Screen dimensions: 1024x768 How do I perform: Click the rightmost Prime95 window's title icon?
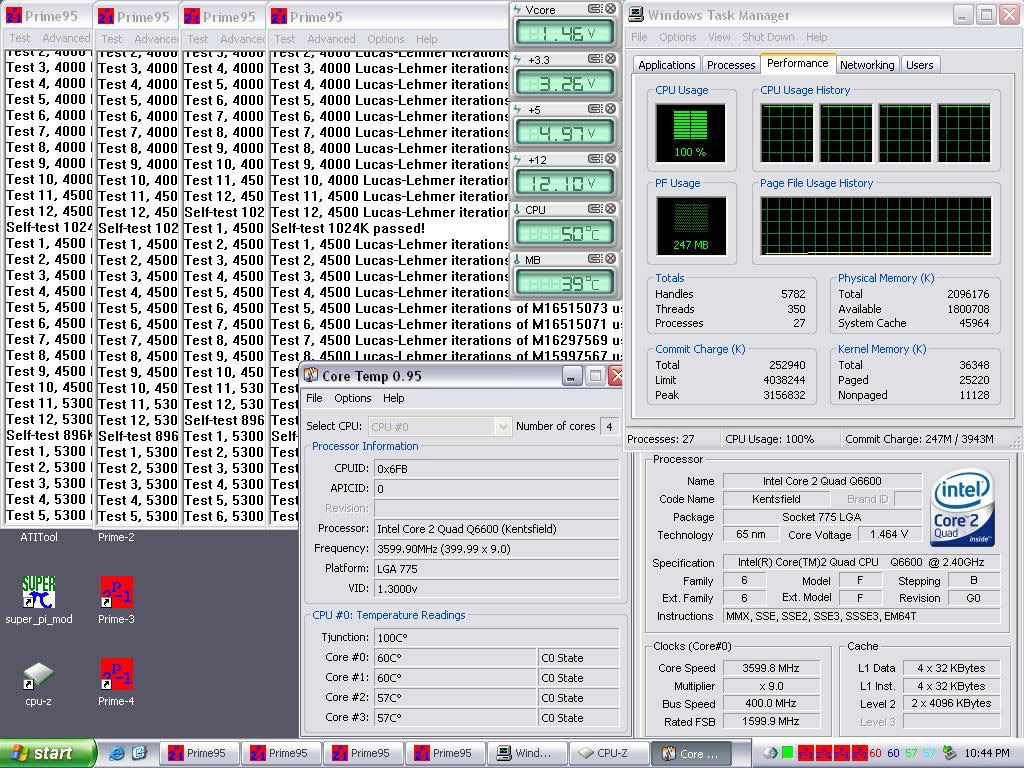[x=279, y=16]
